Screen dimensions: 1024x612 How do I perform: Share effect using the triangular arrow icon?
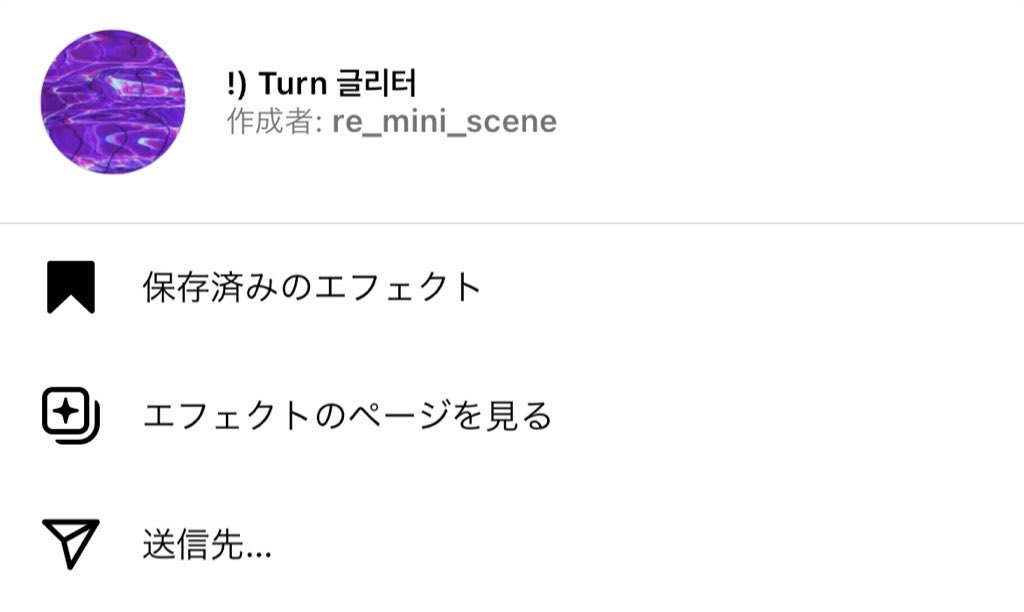71,543
